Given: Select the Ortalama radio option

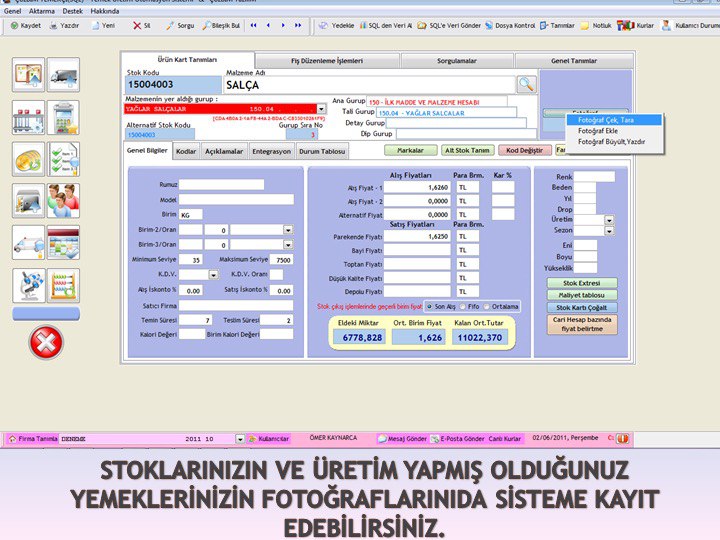Looking at the screenshot, I should (x=486, y=307).
